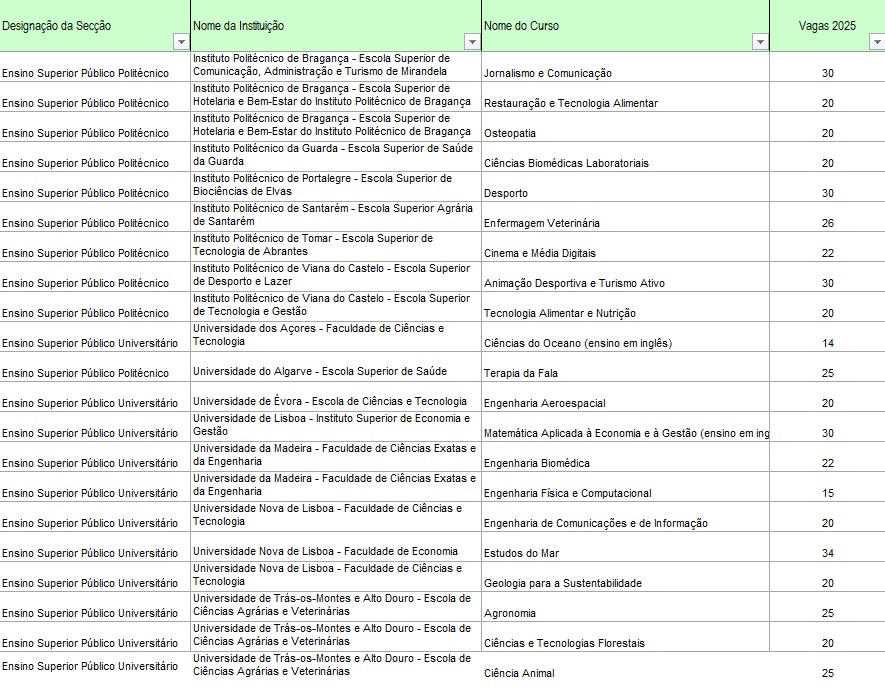Open the Vagas 2025 filter dropdown
This screenshot has width=885, height=687.
[877, 42]
